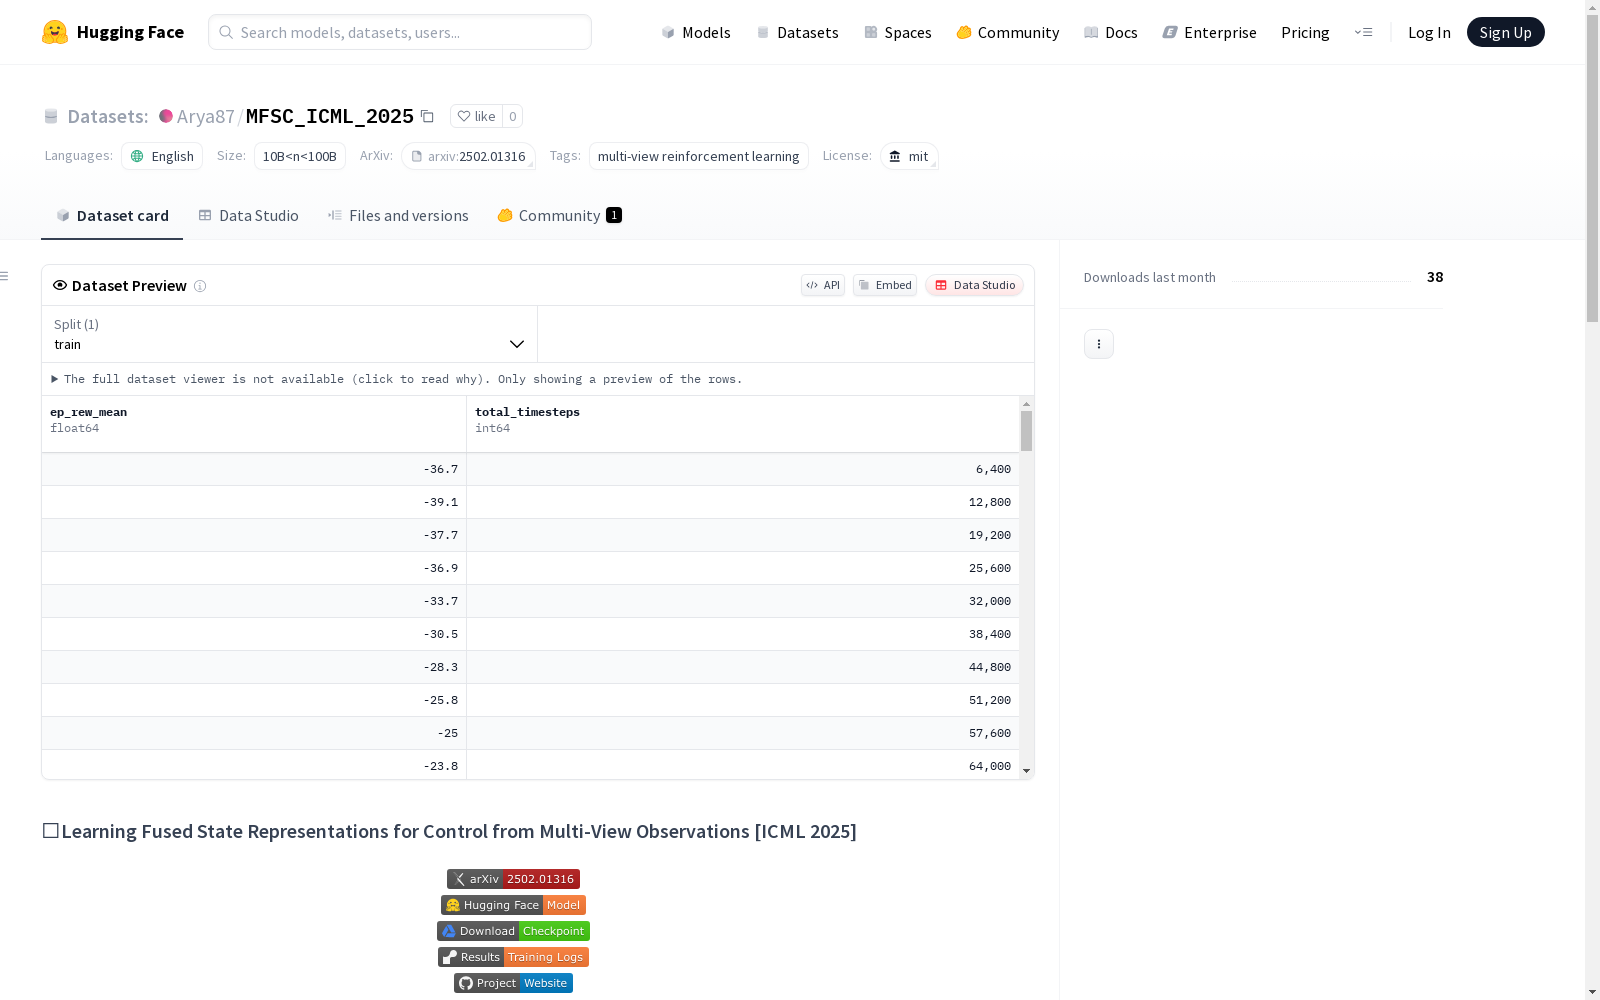Click the like count showing 0
The width and height of the screenshot is (1600, 1000).
[x=513, y=116]
